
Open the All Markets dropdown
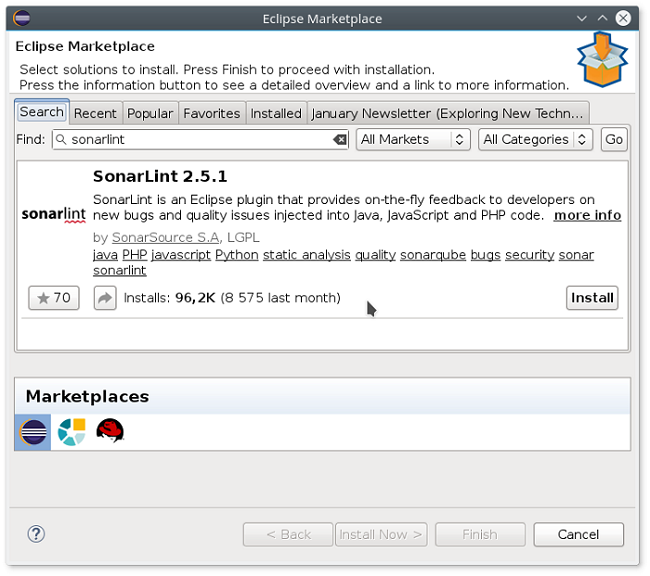click(x=413, y=140)
